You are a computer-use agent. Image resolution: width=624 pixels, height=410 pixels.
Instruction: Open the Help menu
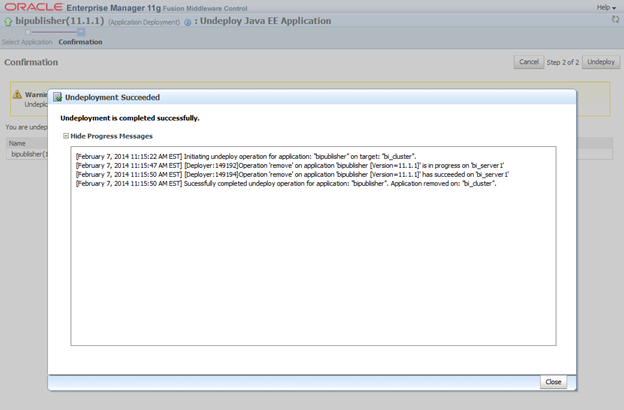coord(606,7)
